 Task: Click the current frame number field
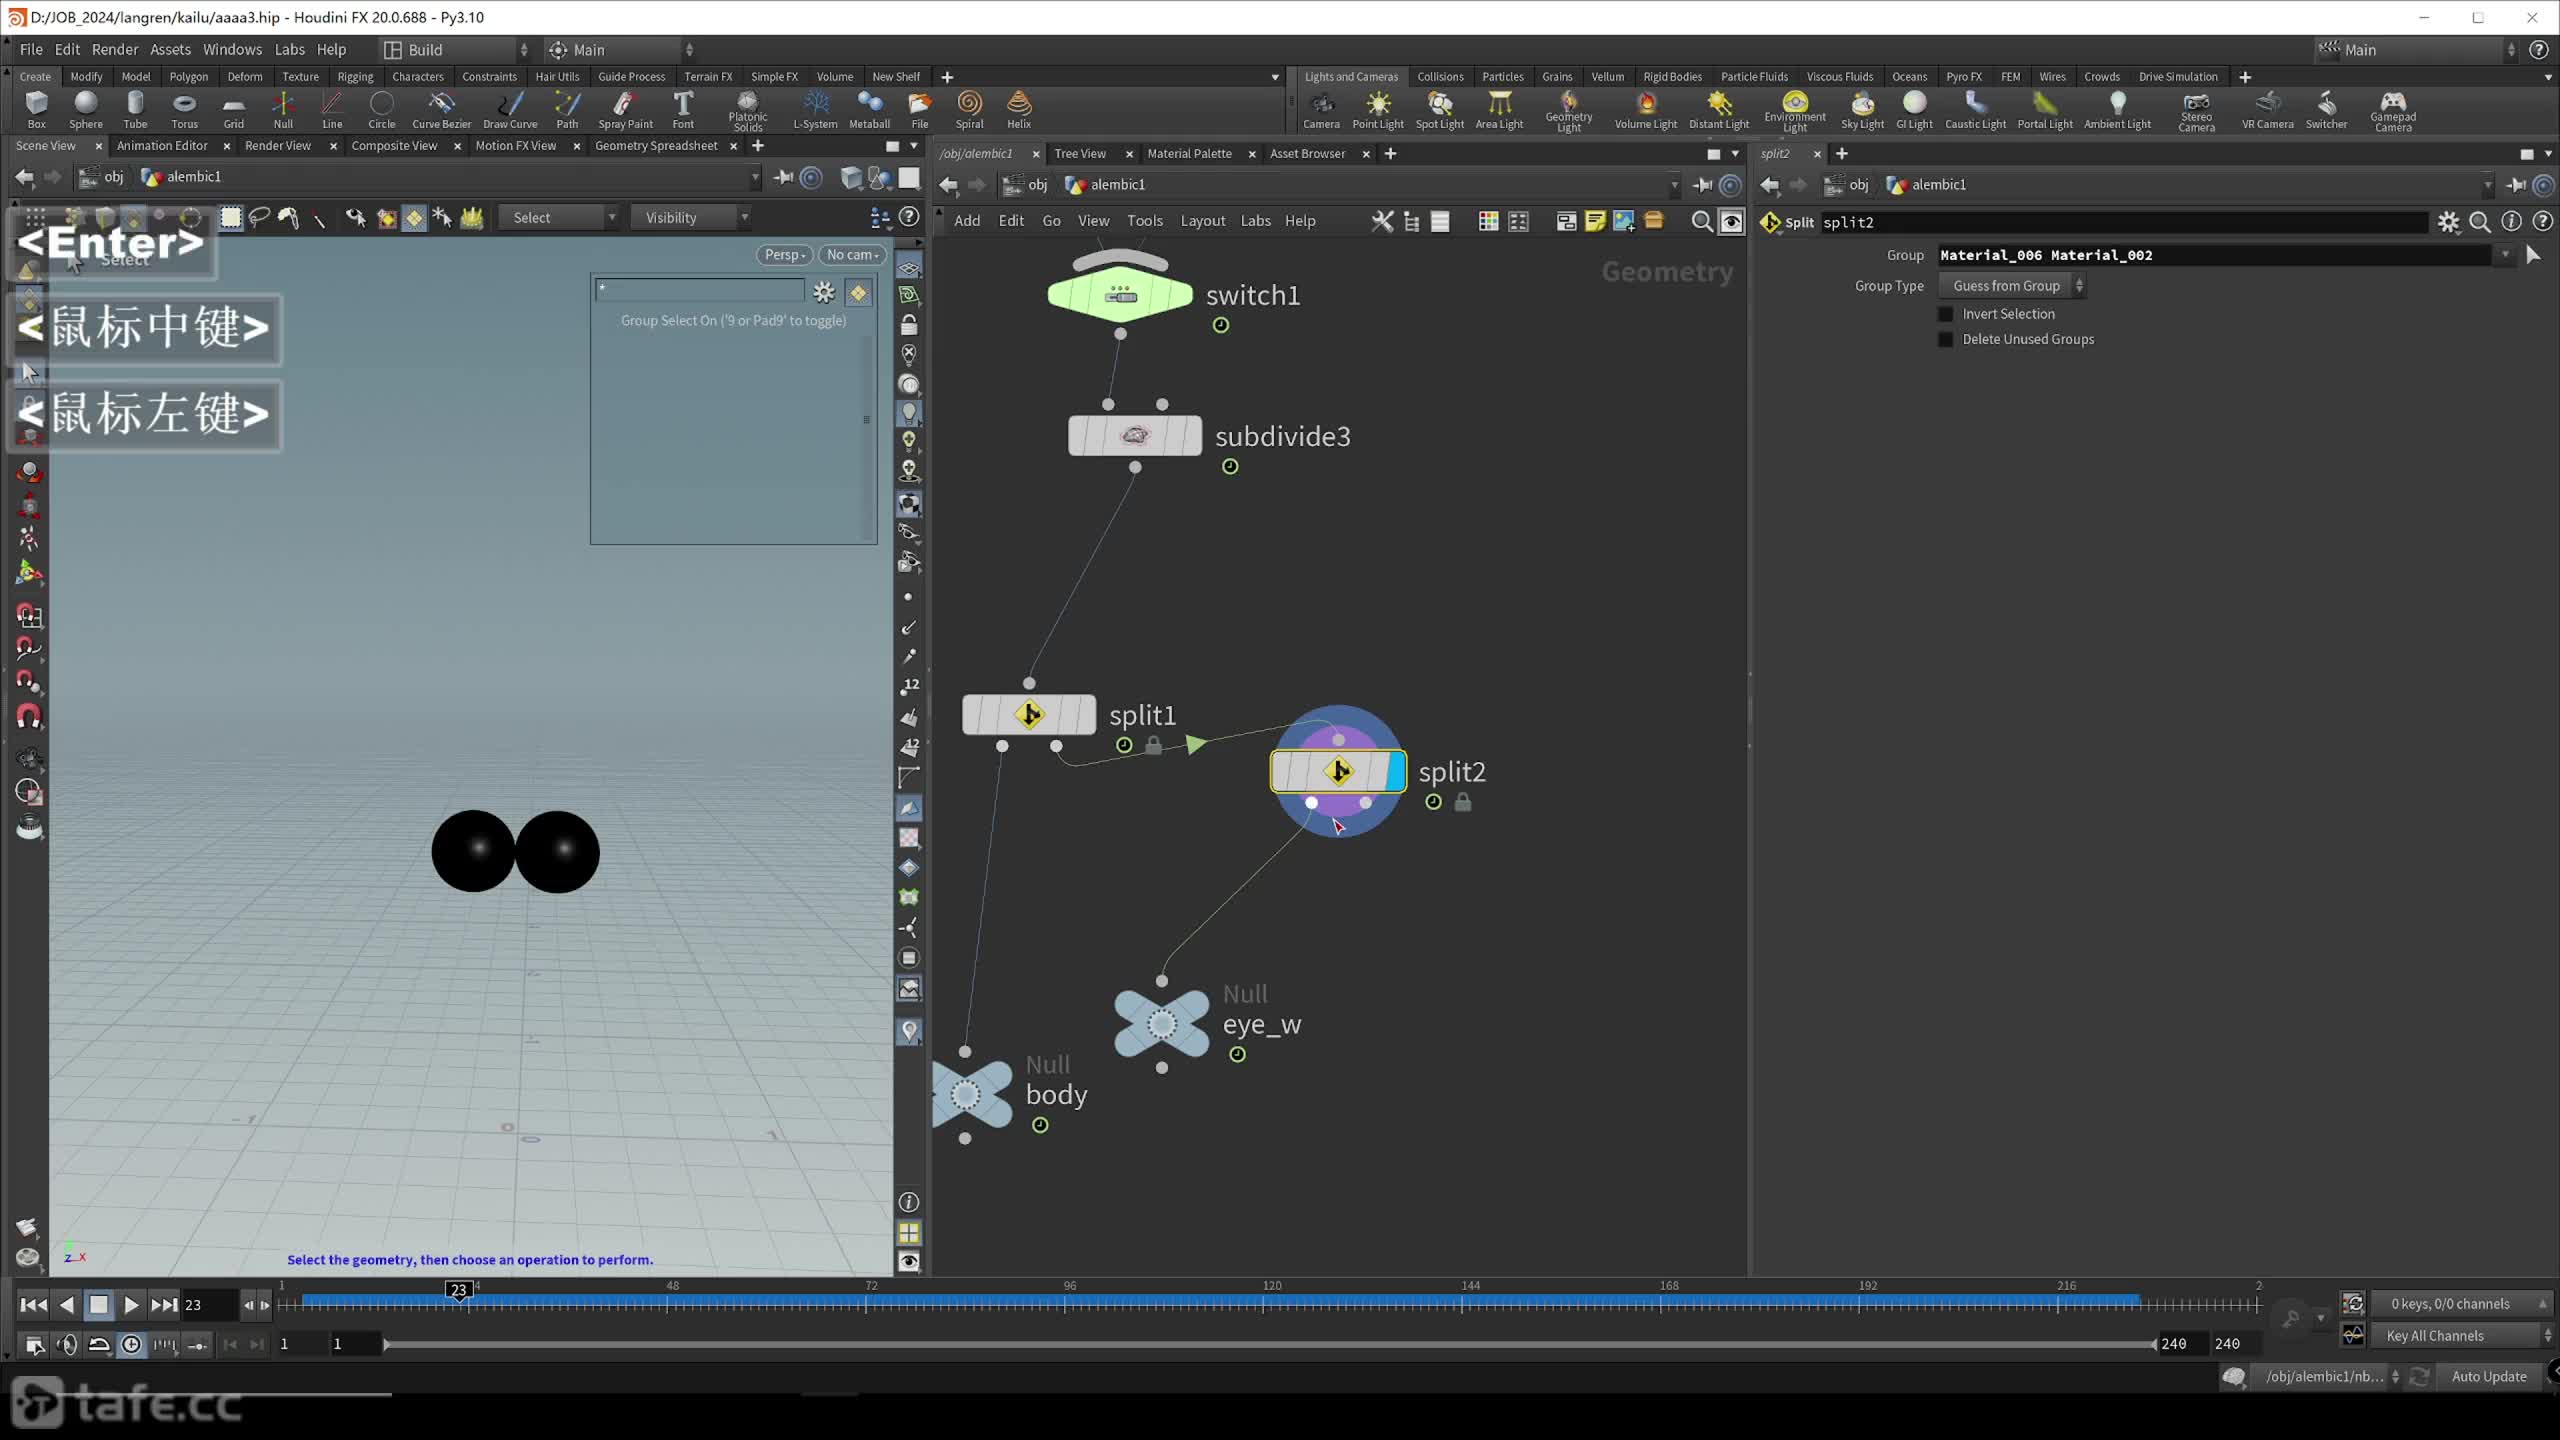click(208, 1304)
